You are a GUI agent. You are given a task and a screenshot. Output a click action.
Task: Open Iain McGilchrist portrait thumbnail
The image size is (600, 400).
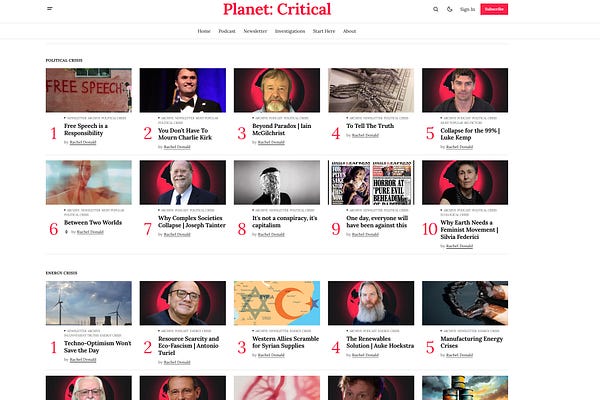tap(277, 90)
